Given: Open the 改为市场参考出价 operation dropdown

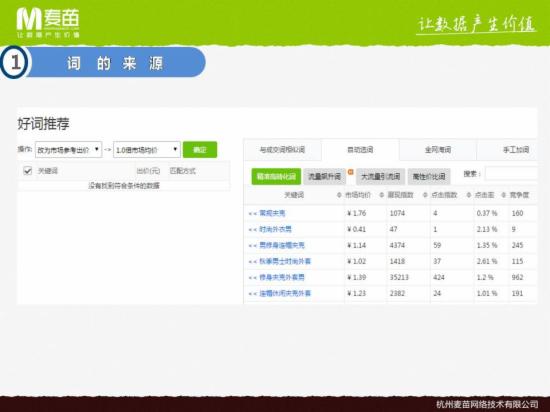Looking at the screenshot, I should tap(68, 150).
